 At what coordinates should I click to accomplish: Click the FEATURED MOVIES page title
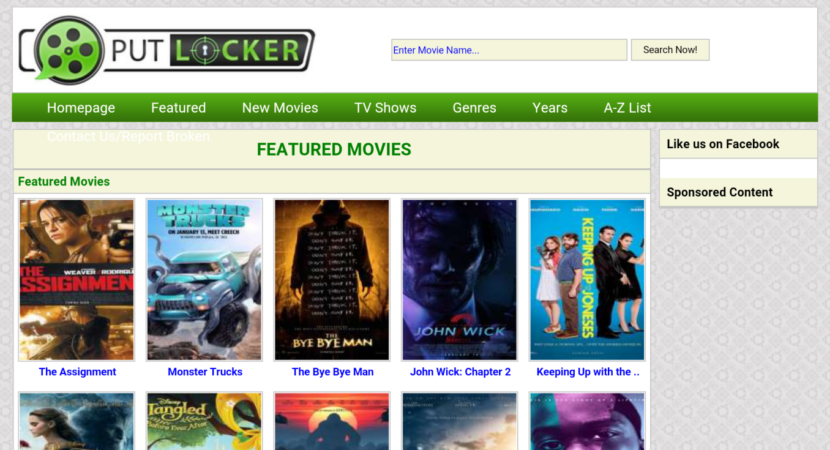pyautogui.click(x=334, y=150)
